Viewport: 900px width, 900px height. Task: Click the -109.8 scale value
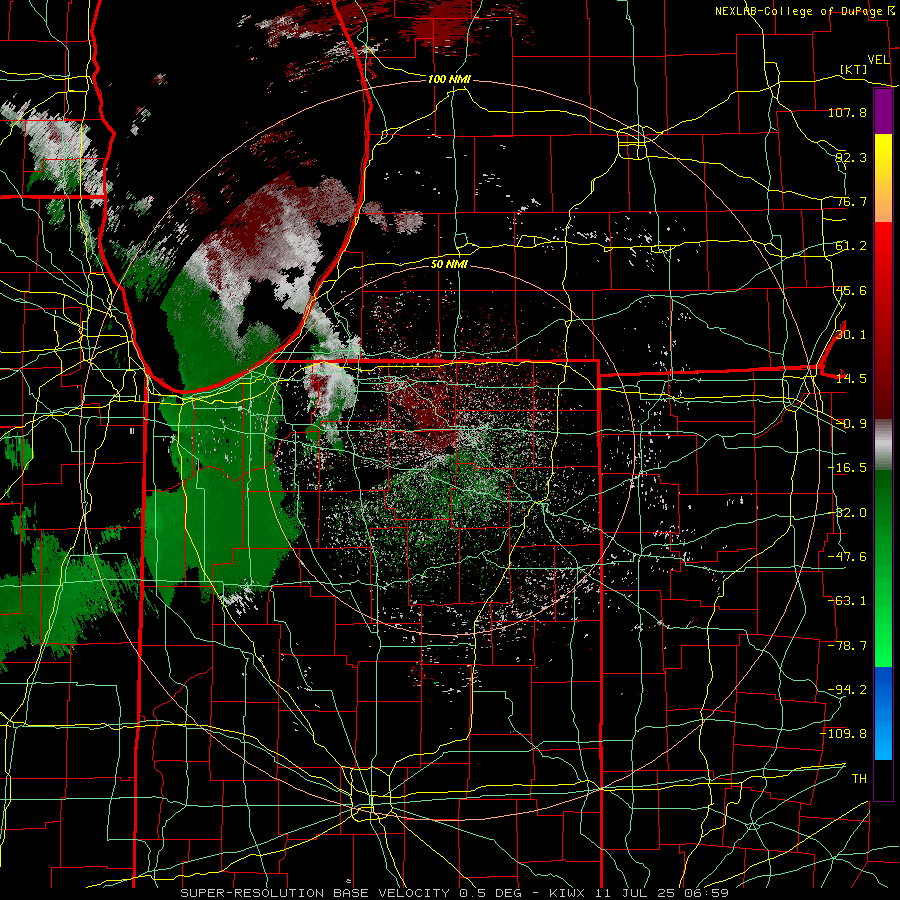click(x=844, y=734)
